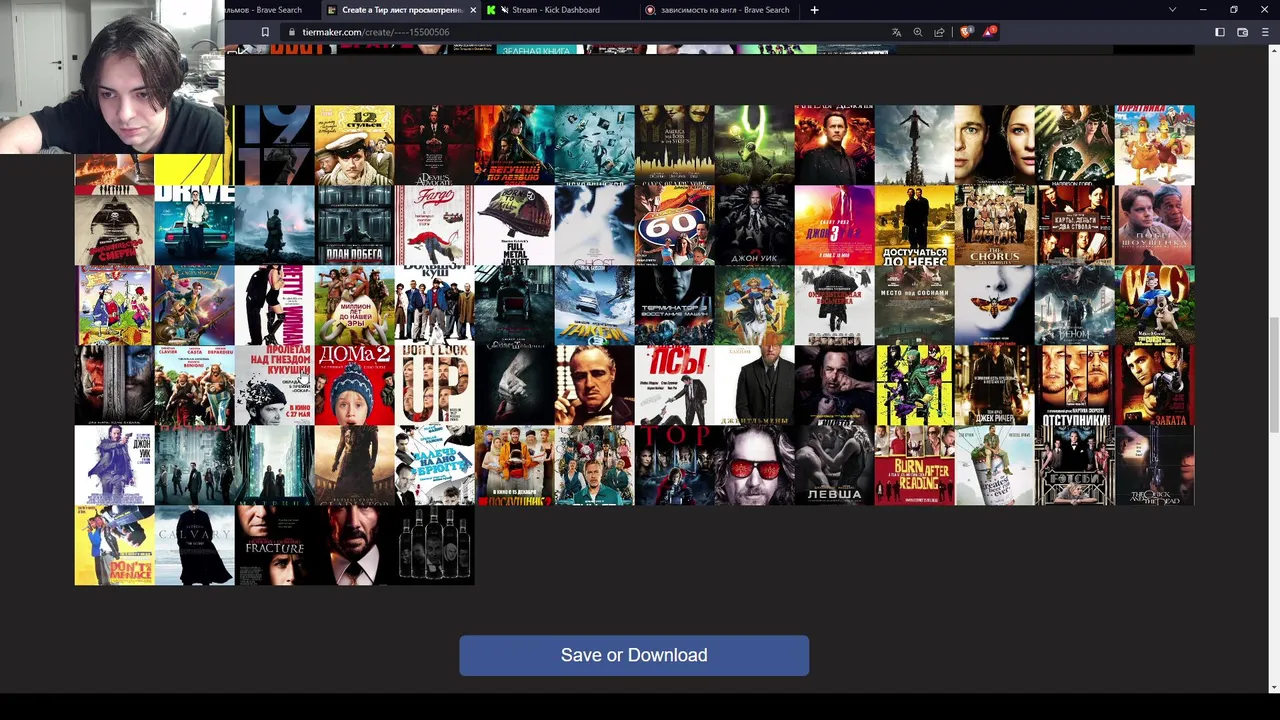Image resolution: width=1280 pixels, height=720 pixels.
Task: Select the Full Metal Jacket poster
Action: (x=514, y=225)
